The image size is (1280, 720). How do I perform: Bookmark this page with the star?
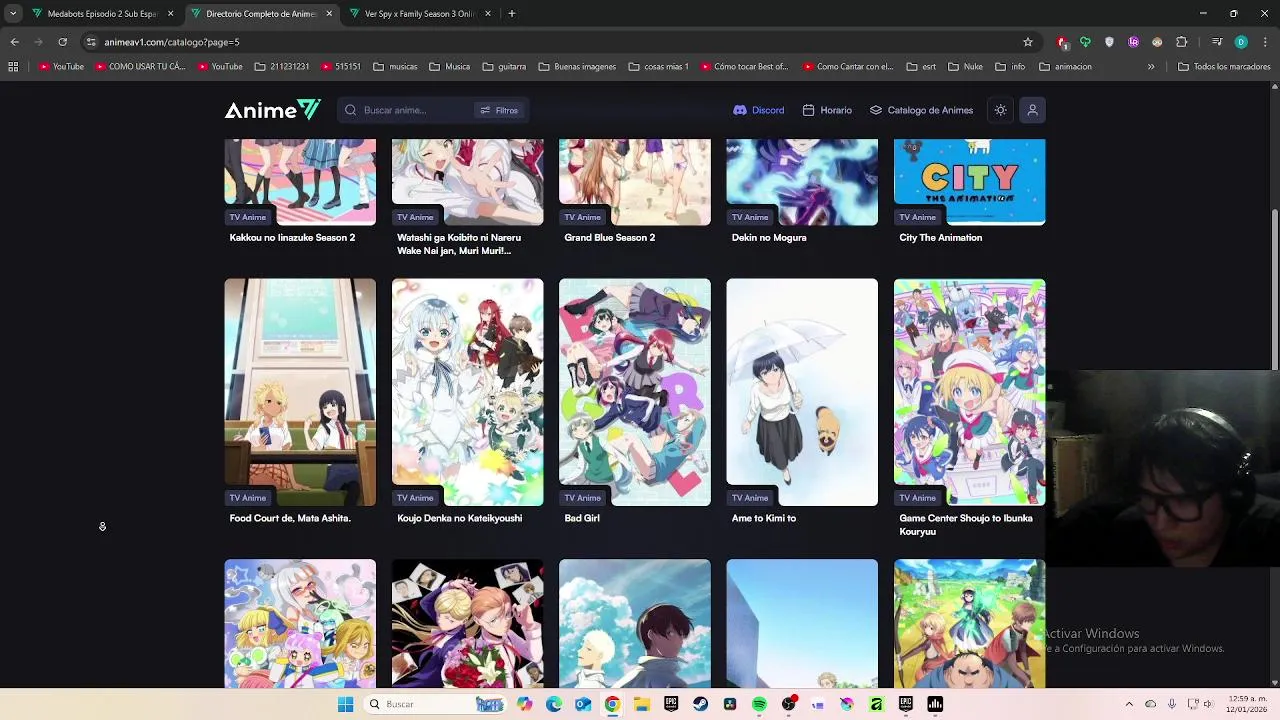click(1027, 42)
